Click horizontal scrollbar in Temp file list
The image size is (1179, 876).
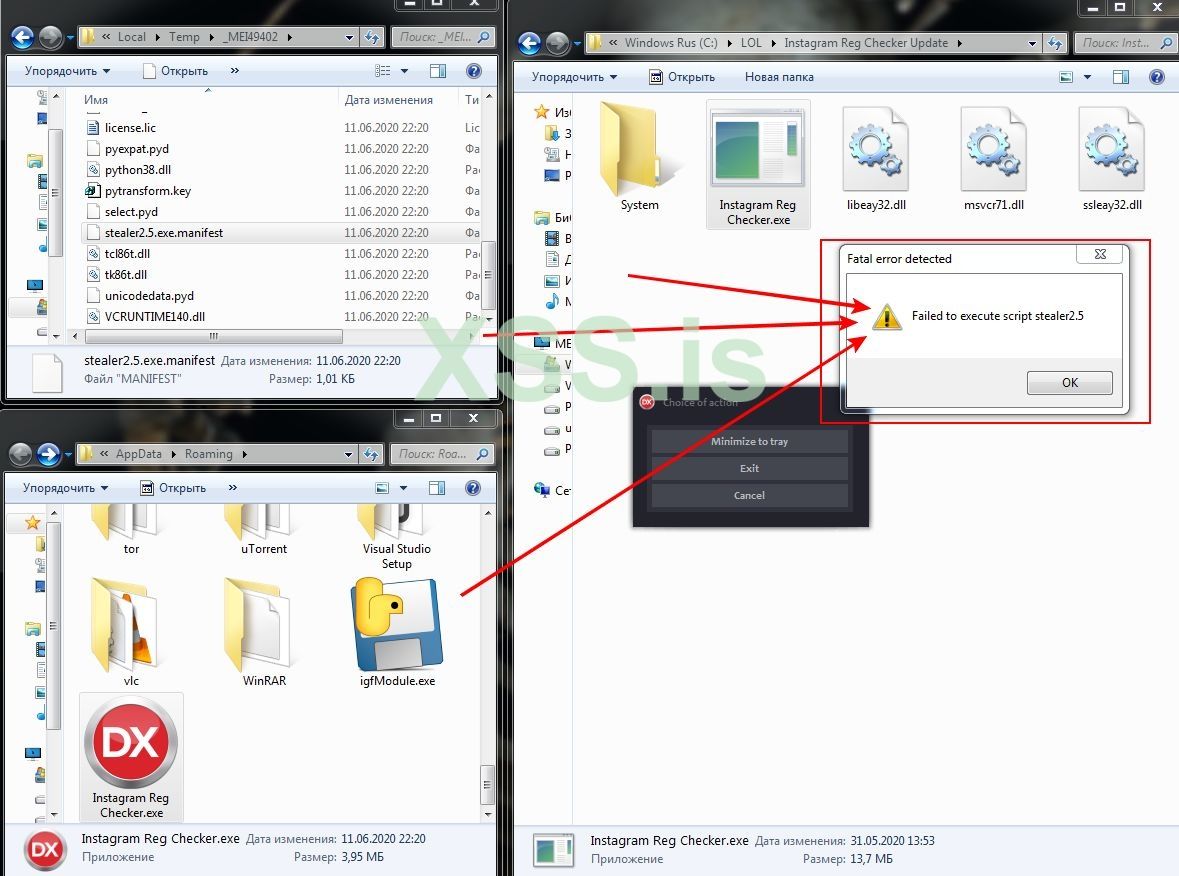tap(214, 336)
